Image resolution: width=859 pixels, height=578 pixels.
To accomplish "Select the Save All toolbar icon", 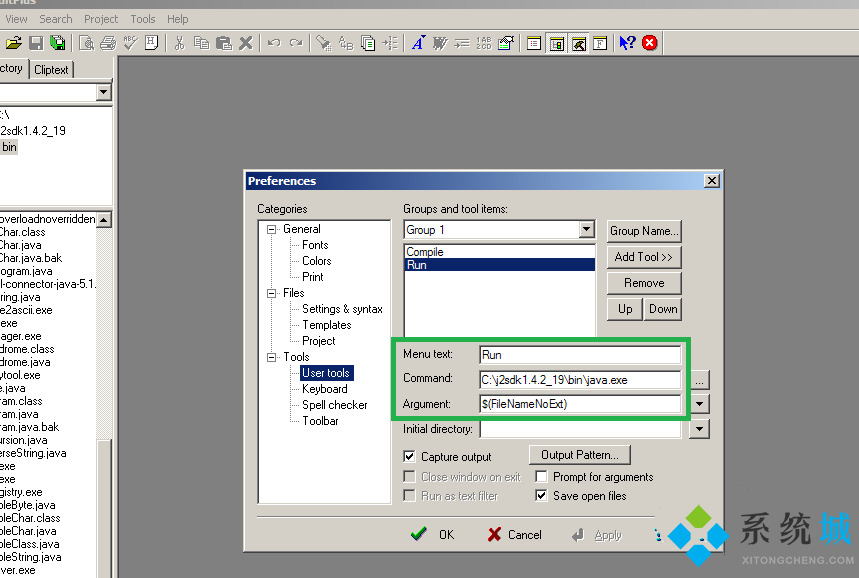I will tap(59, 42).
